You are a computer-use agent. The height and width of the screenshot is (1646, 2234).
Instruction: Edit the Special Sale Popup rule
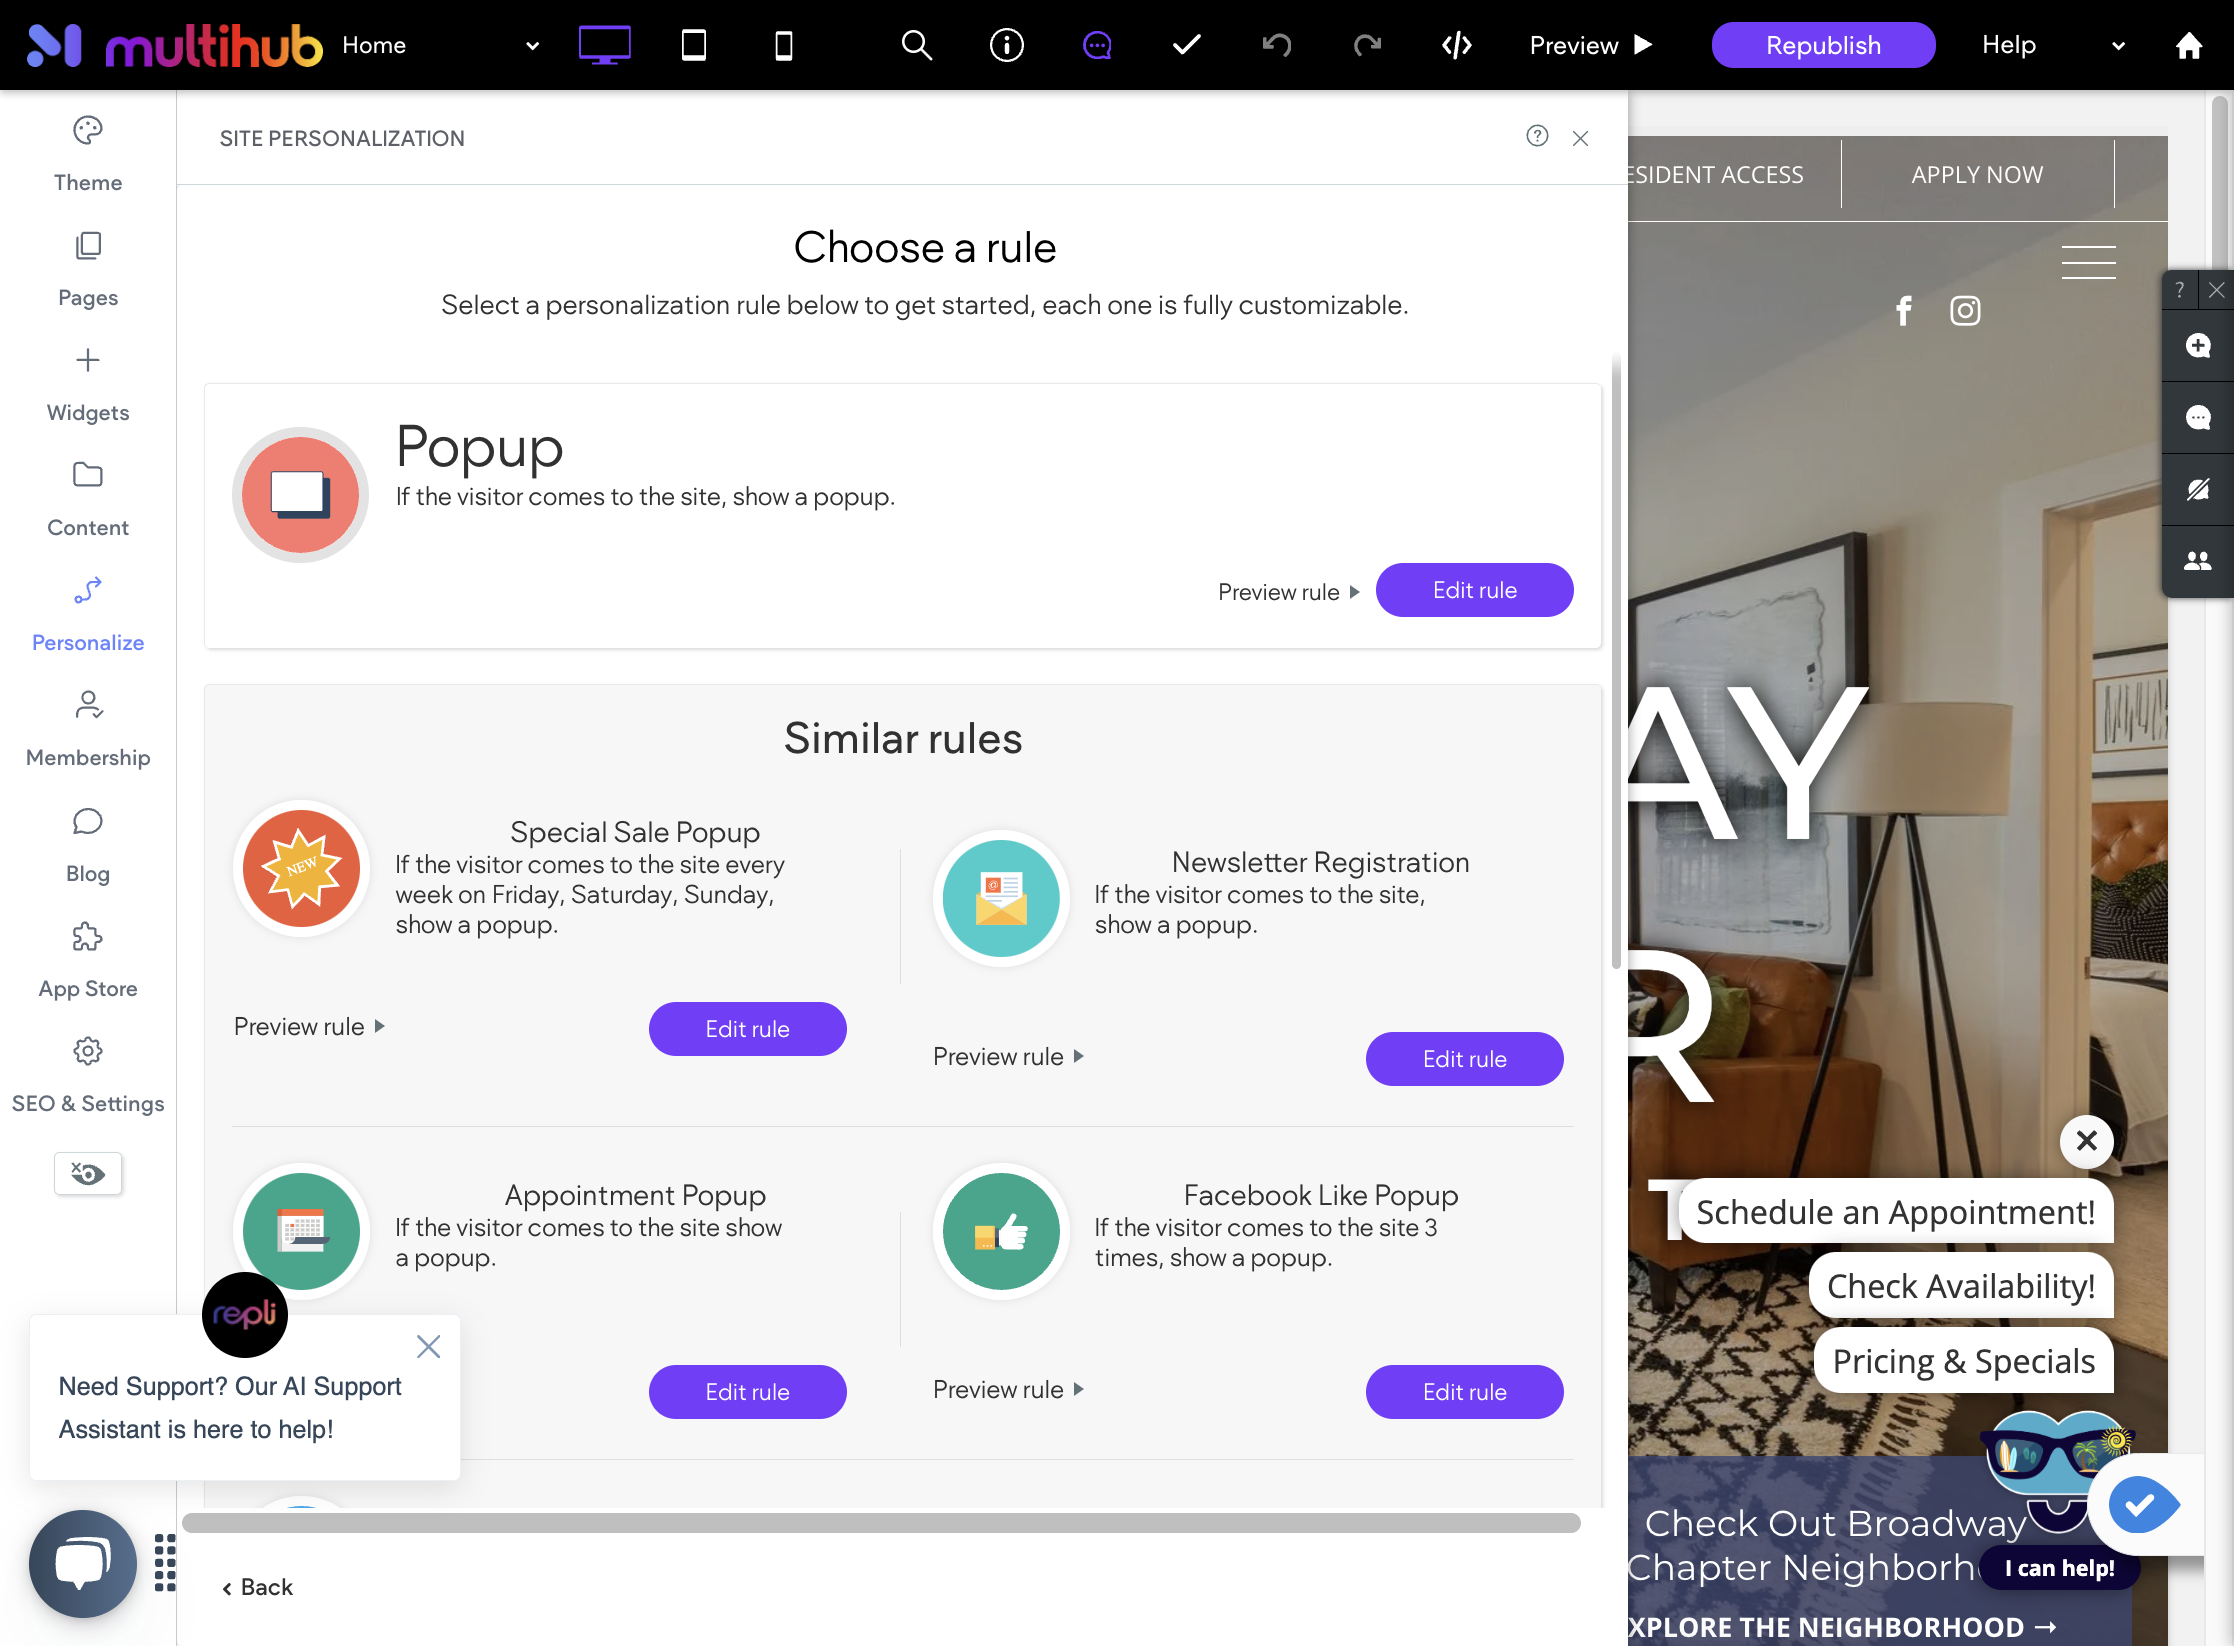coord(747,1029)
